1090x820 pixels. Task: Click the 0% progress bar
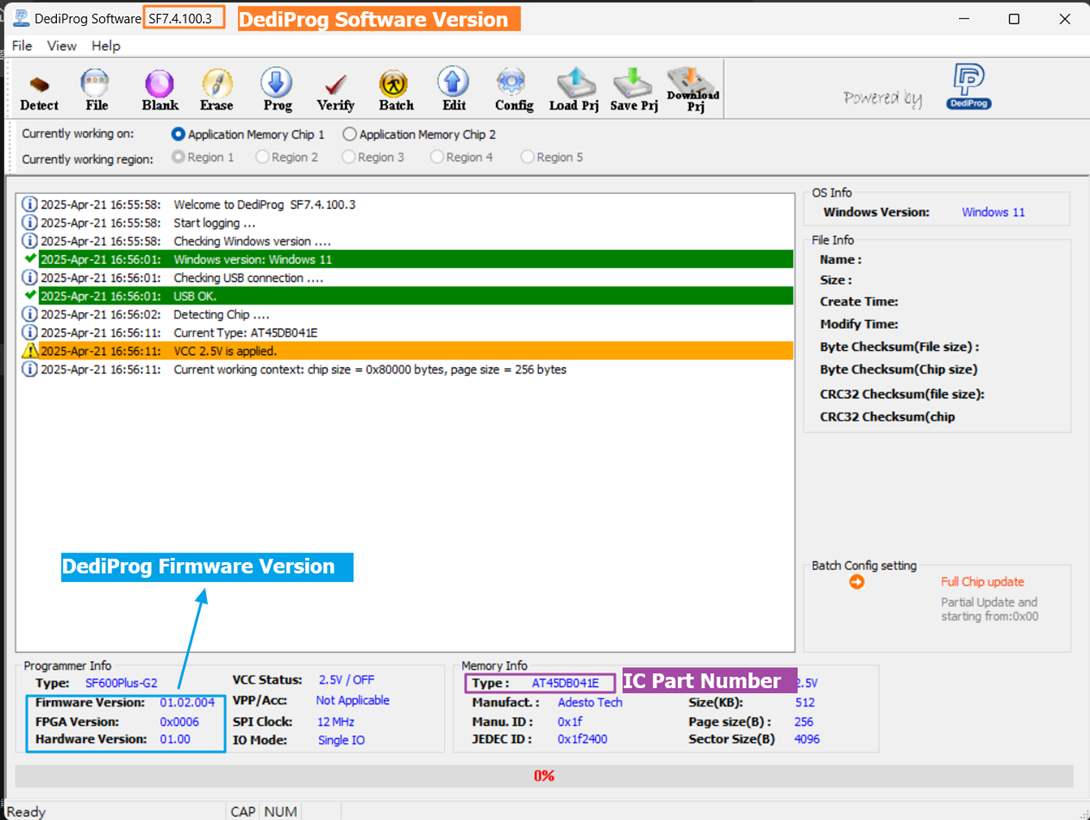click(x=544, y=776)
